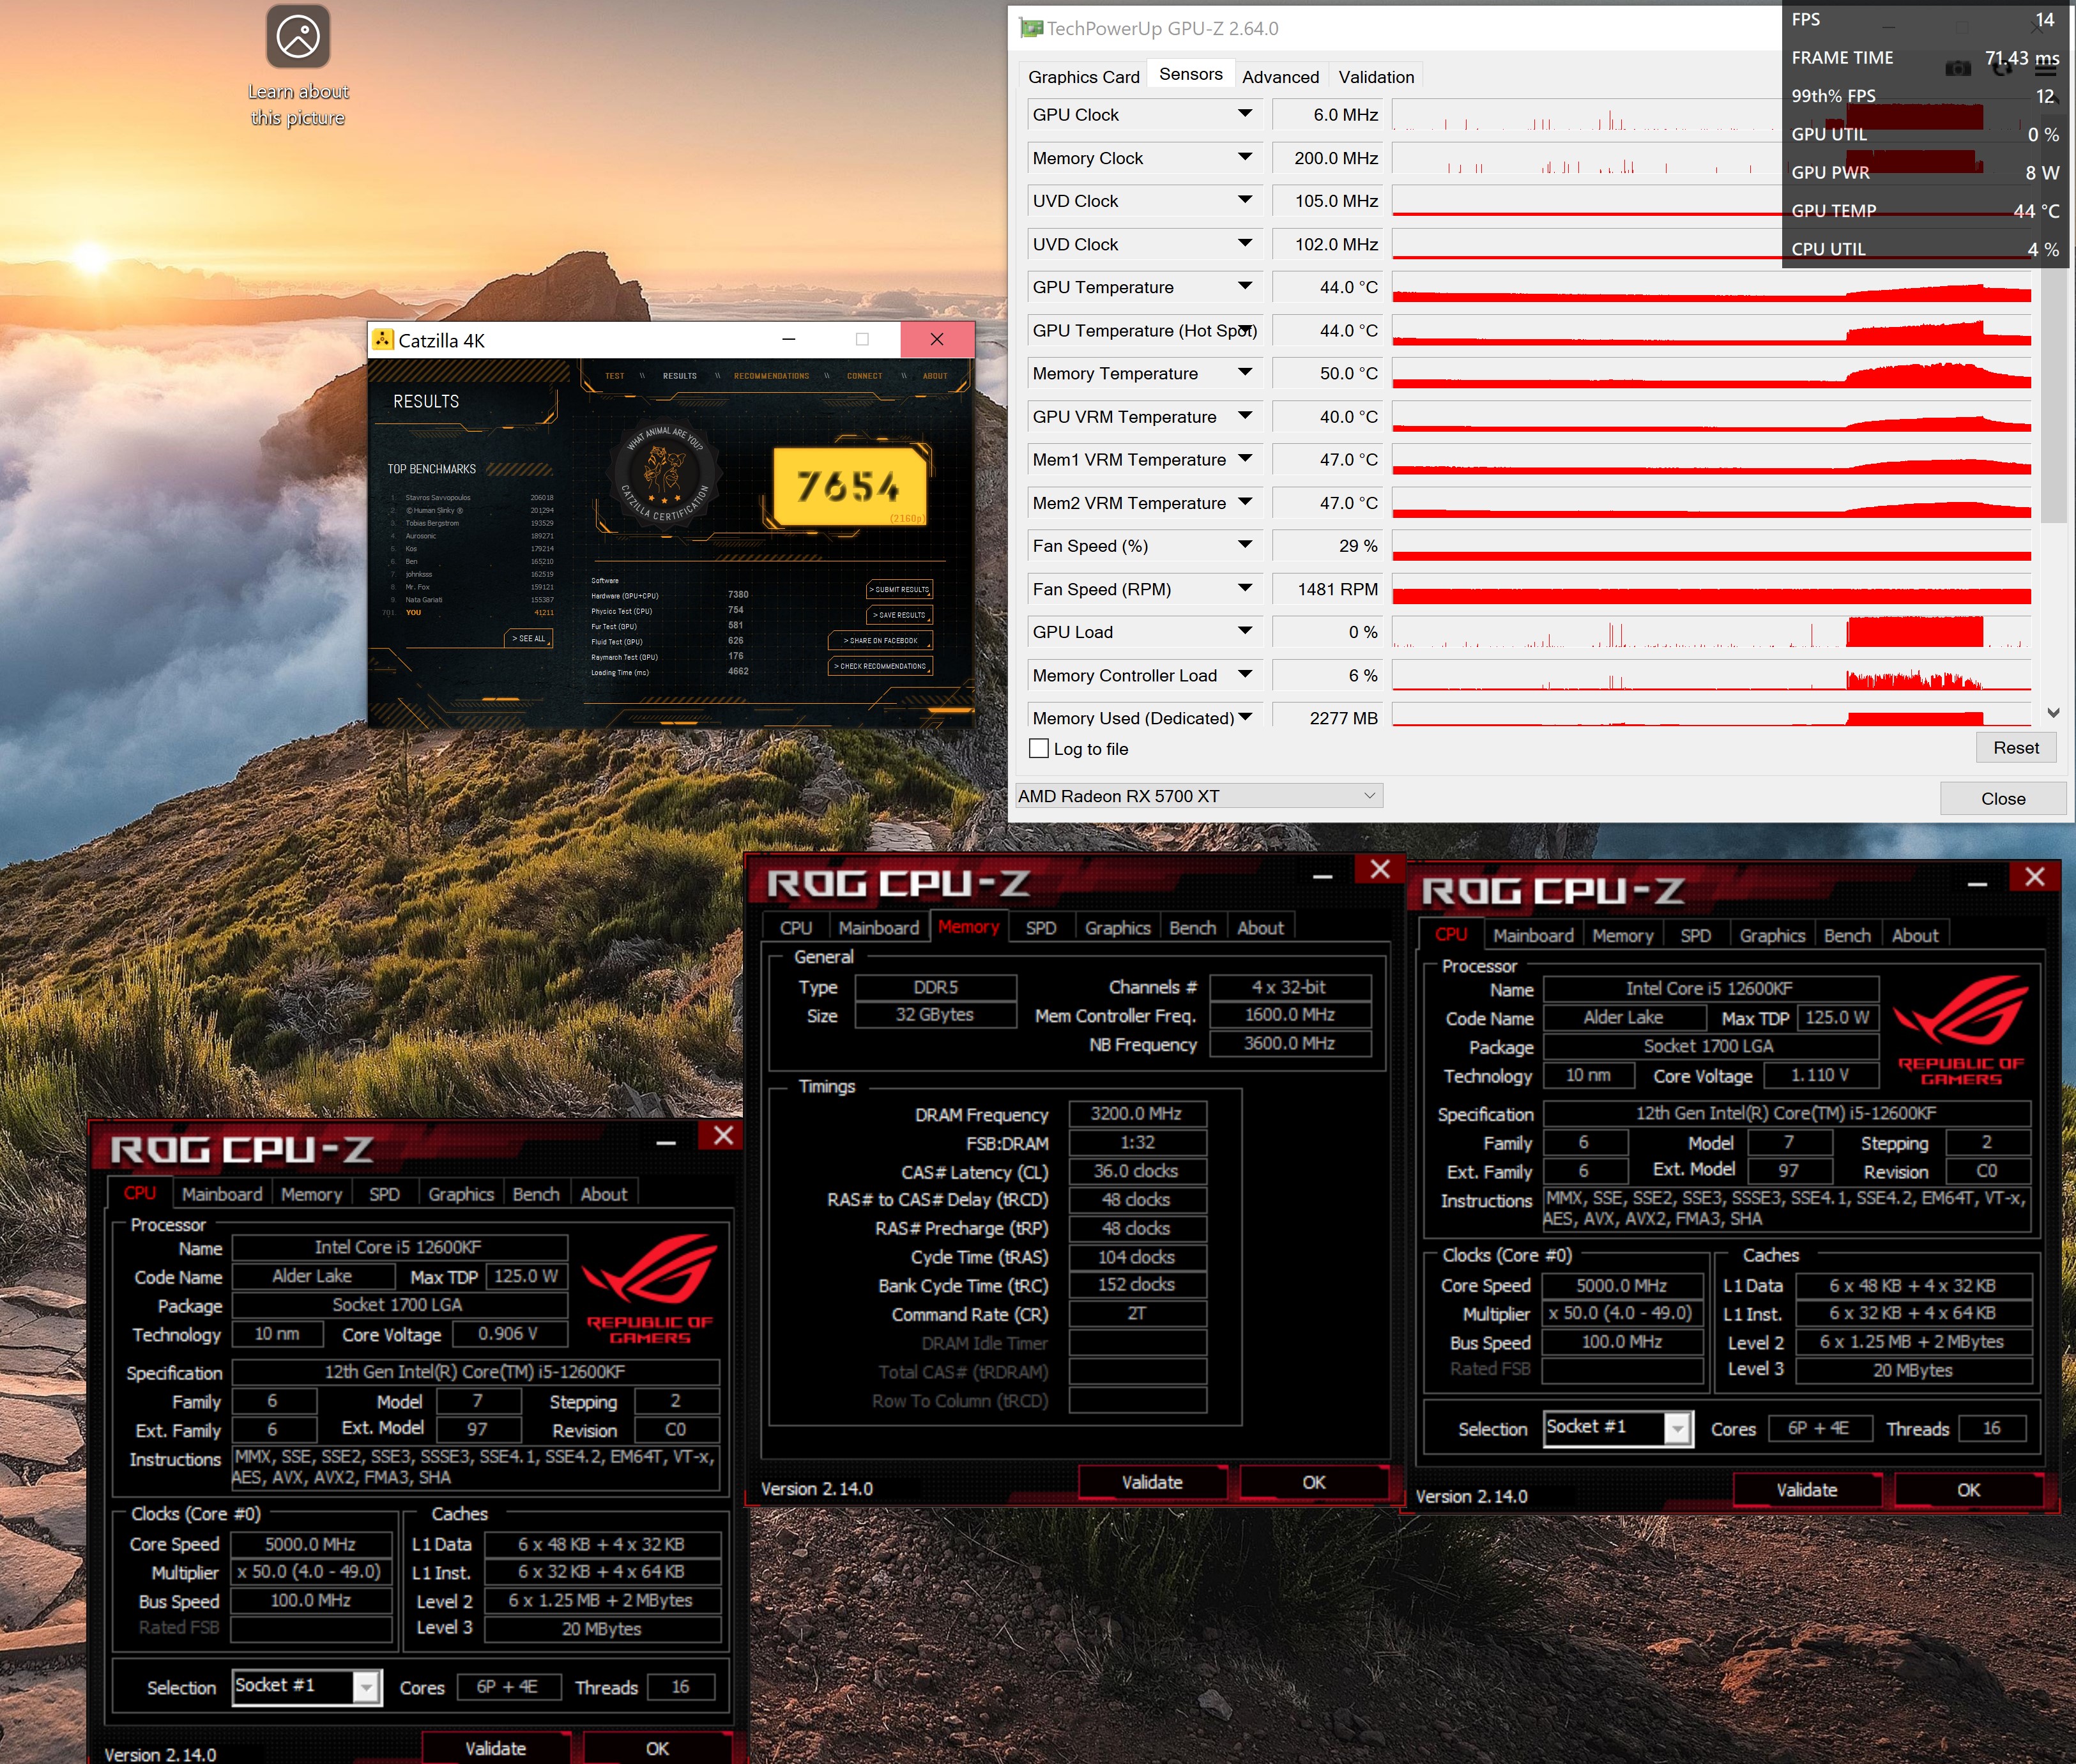This screenshot has width=2076, height=1764.
Task: Switch to GPU-Z Graphics Card tab
Action: click(1083, 76)
